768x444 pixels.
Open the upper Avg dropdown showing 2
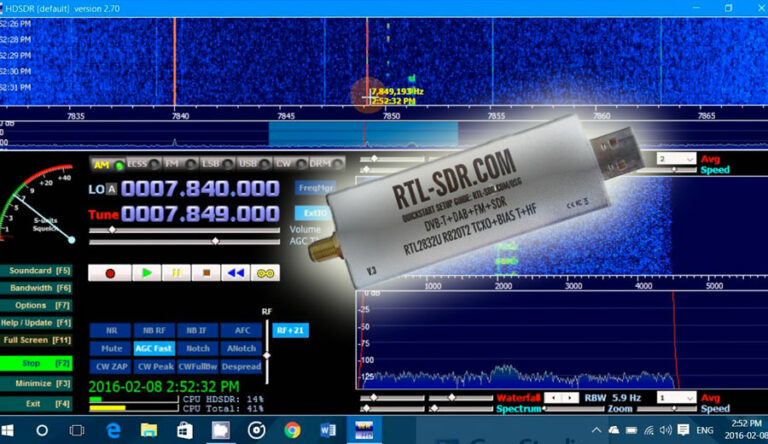(677, 158)
